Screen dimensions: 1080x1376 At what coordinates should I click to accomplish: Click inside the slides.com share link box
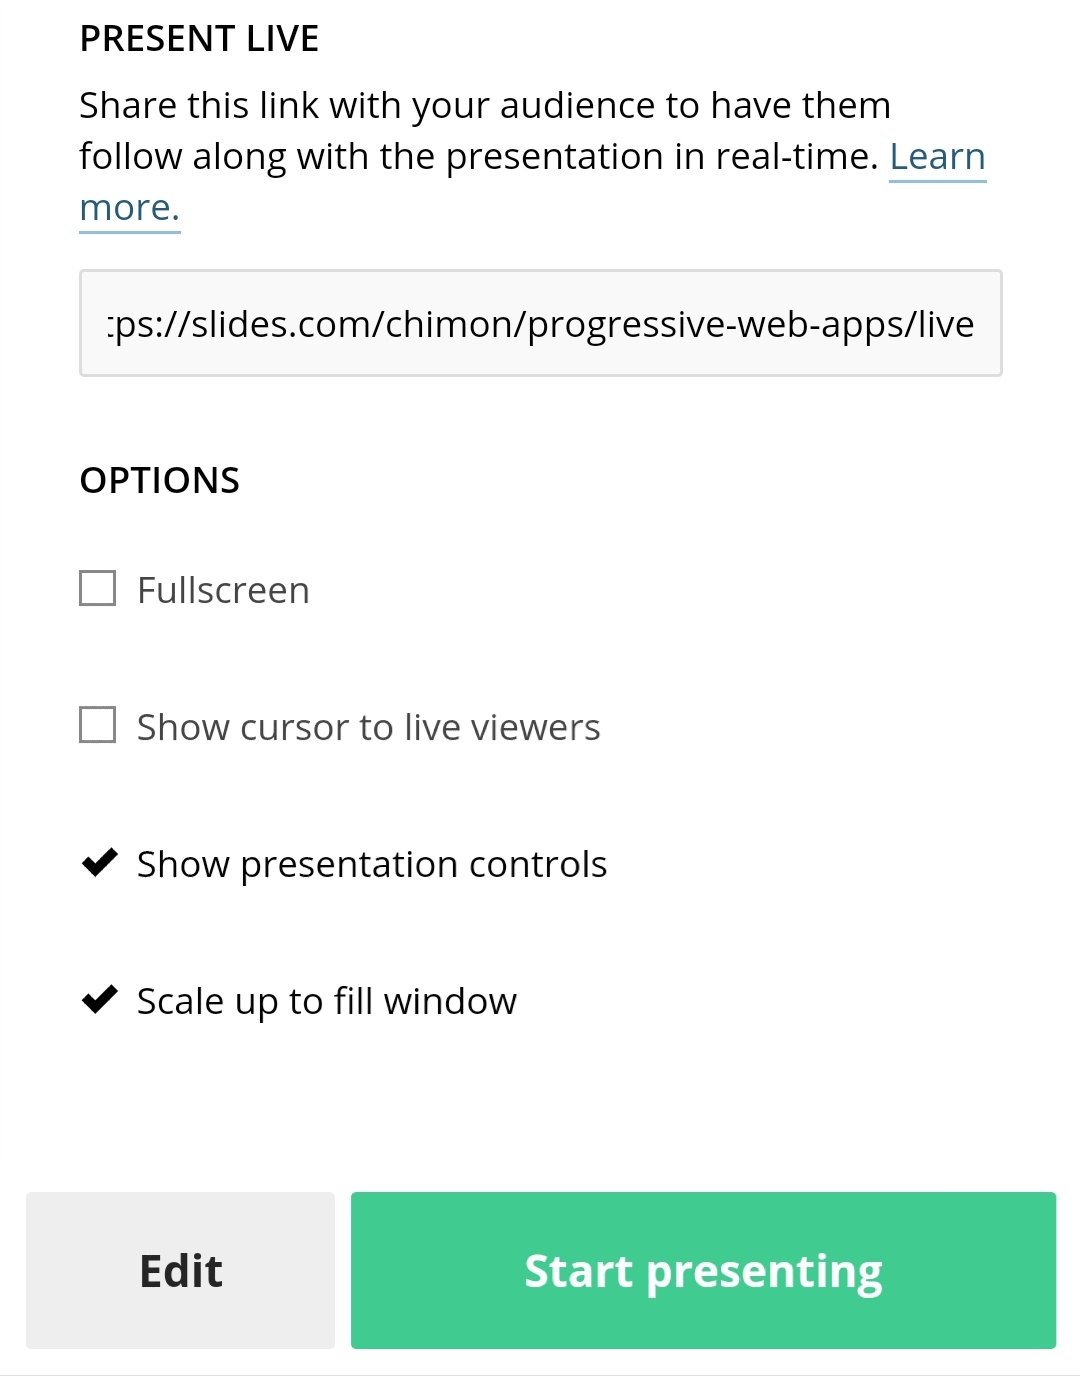pyautogui.click(x=540, y=322)
